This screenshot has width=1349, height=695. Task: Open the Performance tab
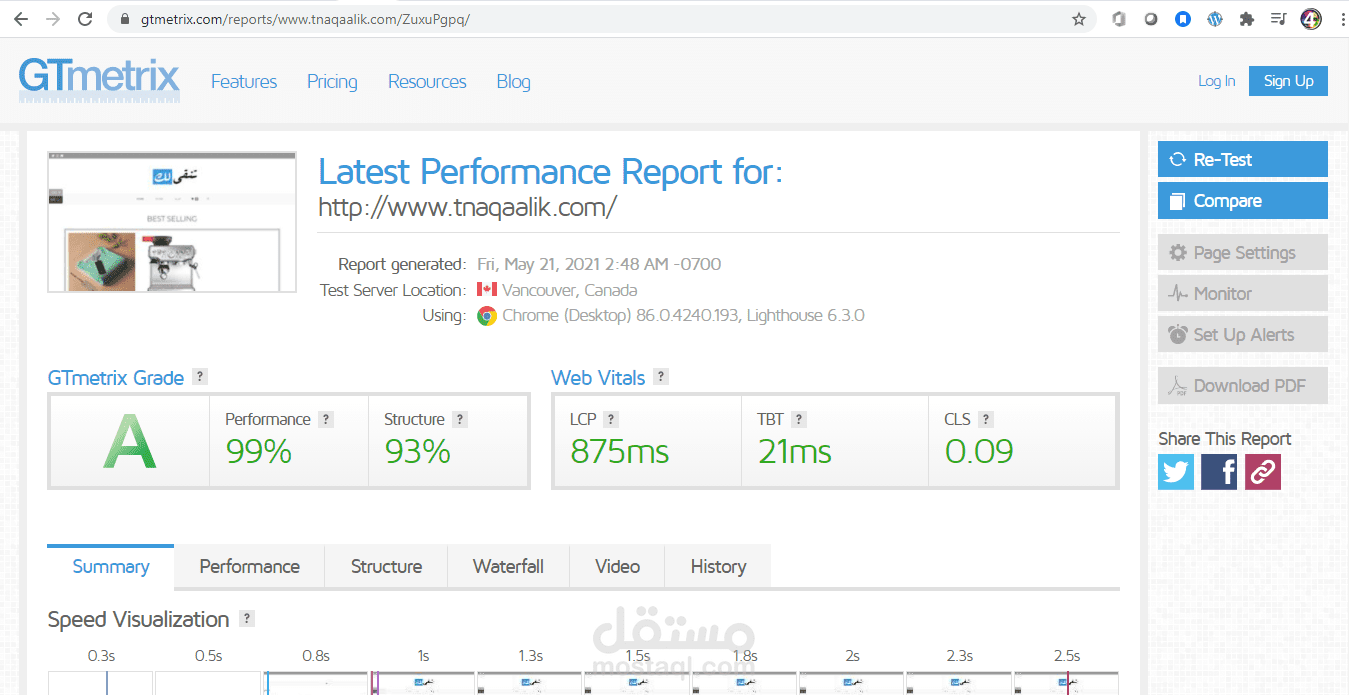[249, 566]
